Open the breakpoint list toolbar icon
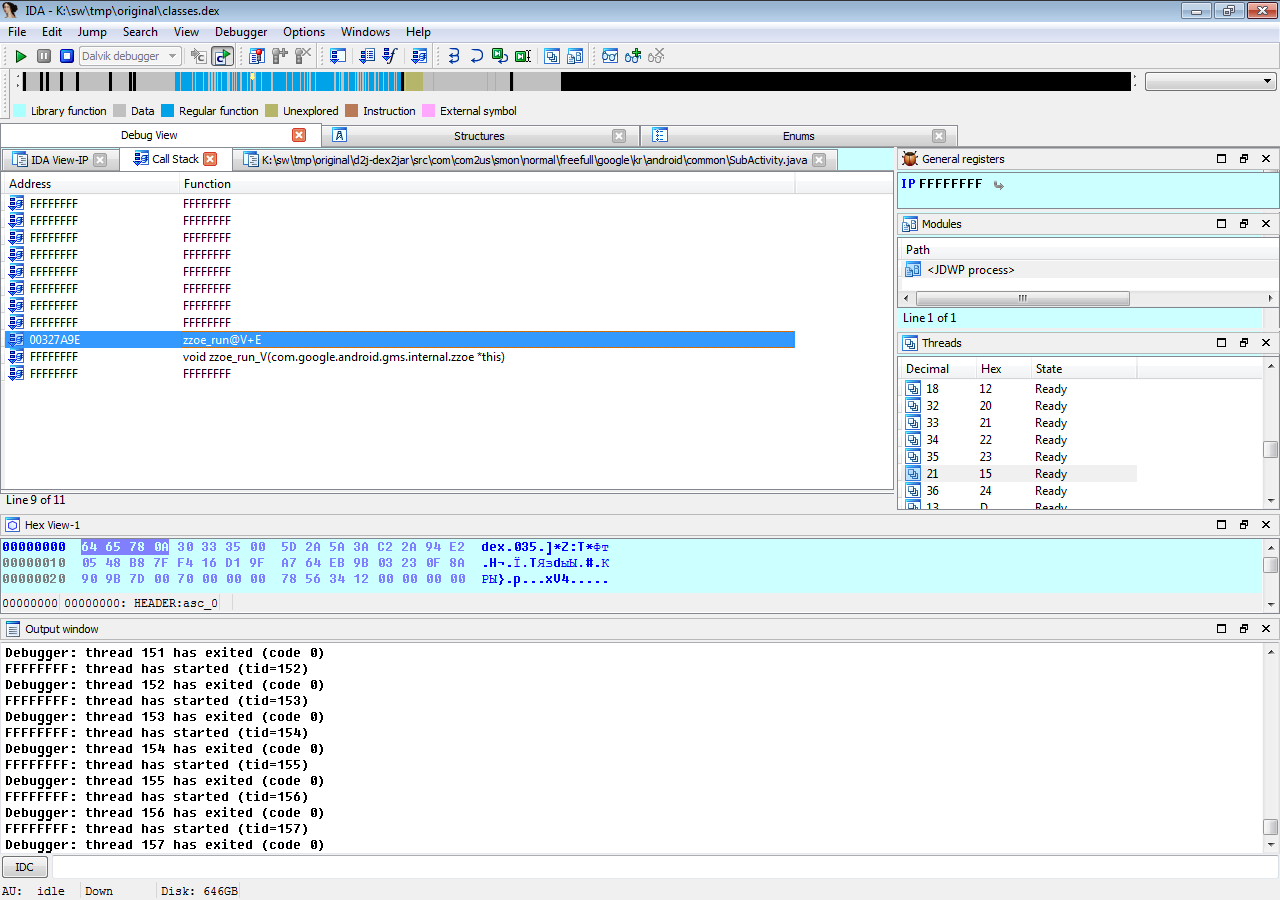 256,56
